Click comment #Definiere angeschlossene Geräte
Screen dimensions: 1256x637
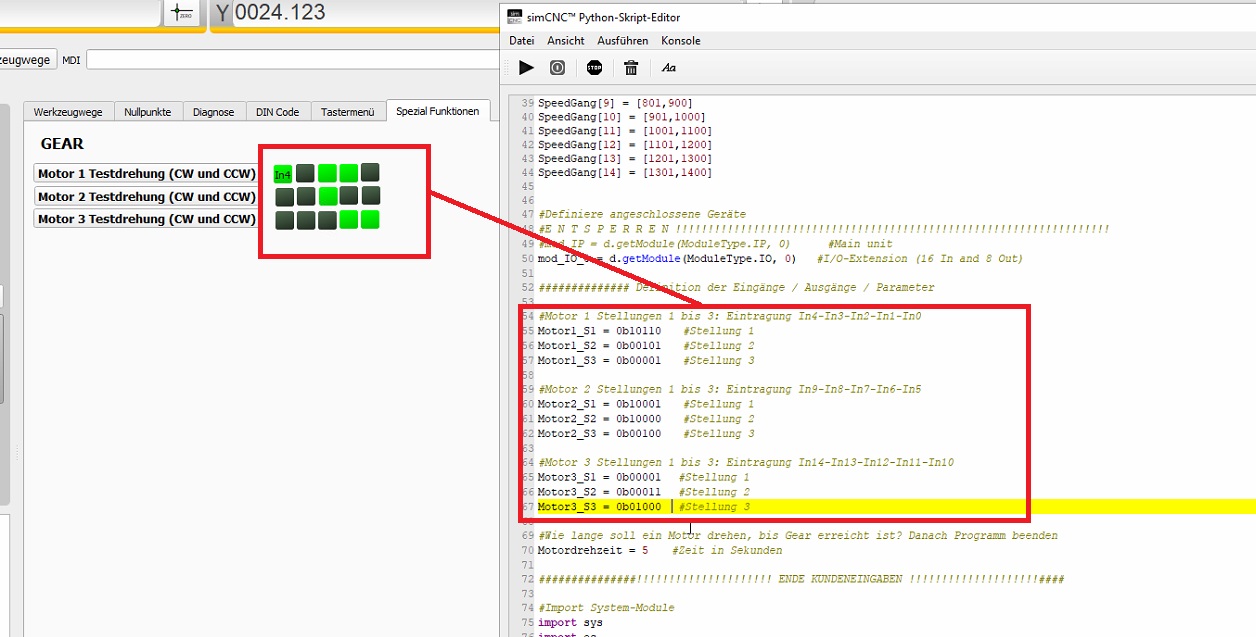(x=642, y=214)
